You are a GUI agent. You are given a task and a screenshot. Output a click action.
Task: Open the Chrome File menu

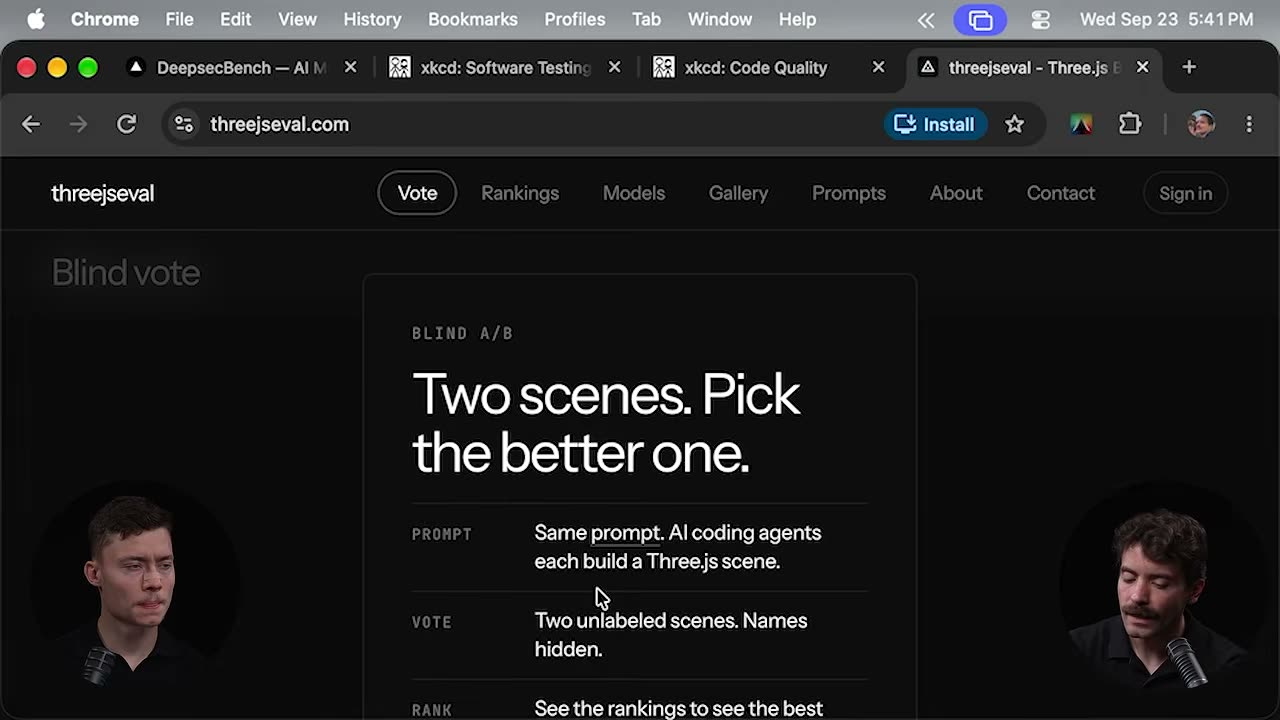pyautogui.click(x=179, y=19)
